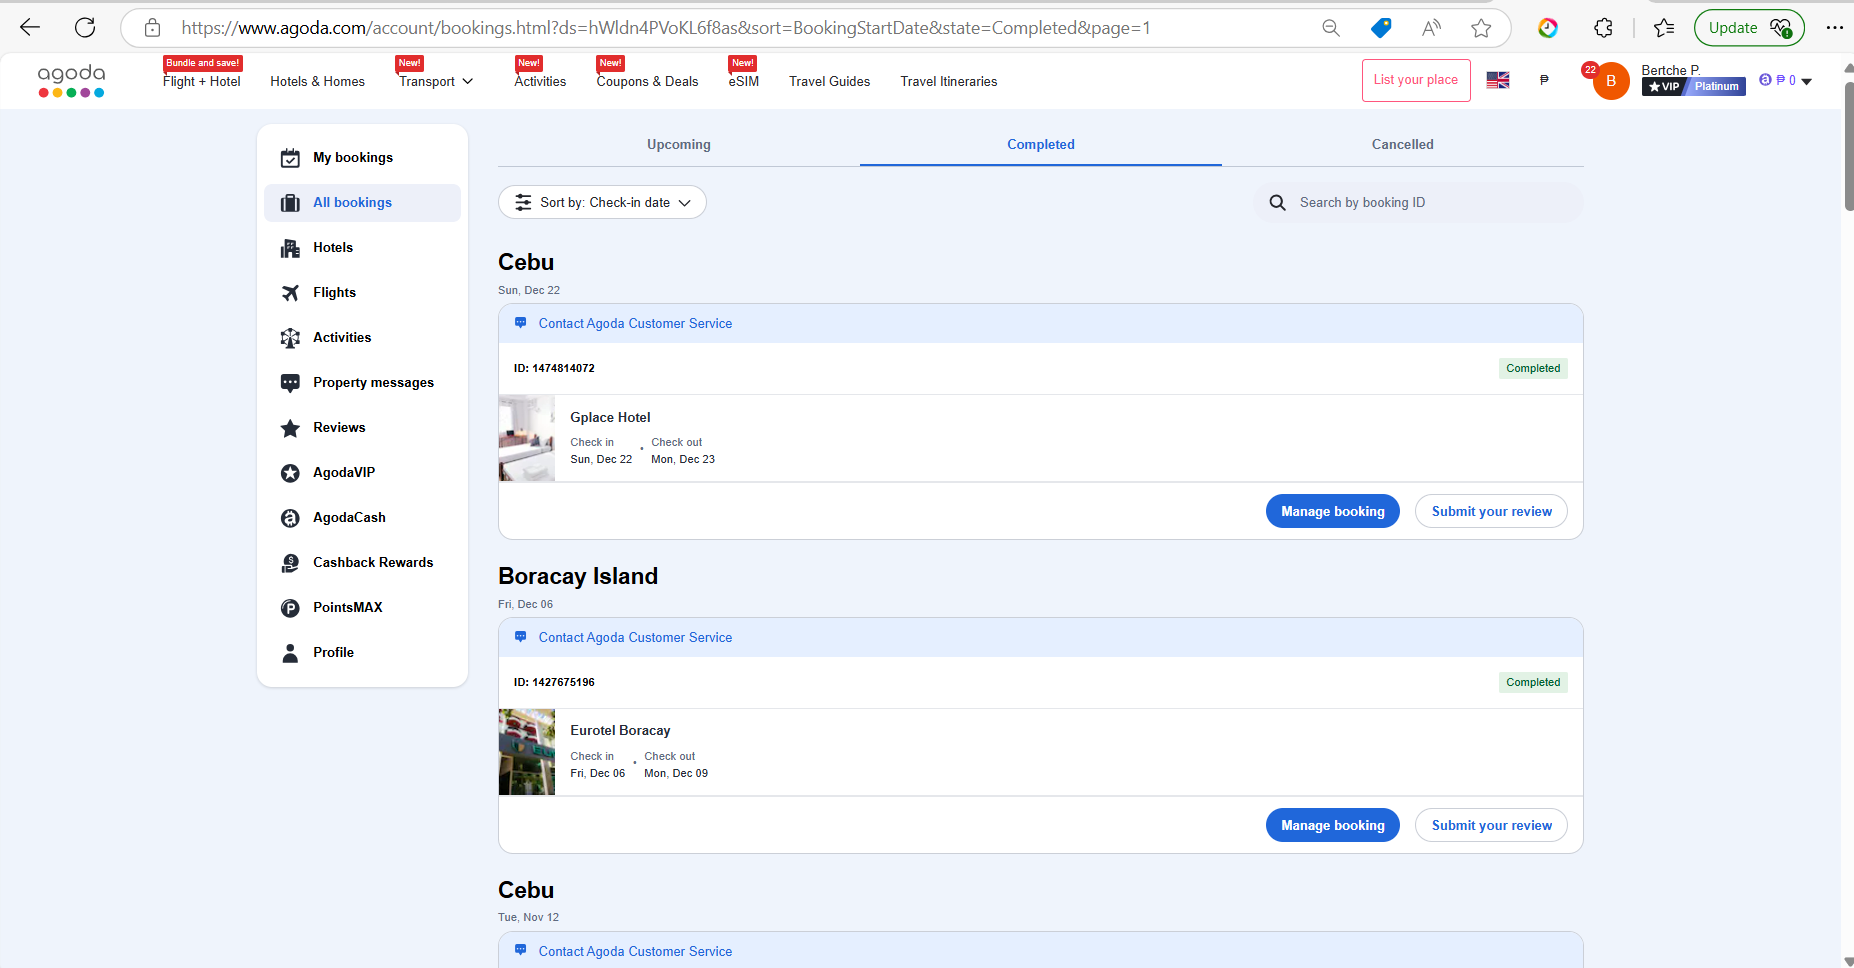Click booking ID 1474814072 text
This screenshot has height=968, width=1854.
(554, 368)
